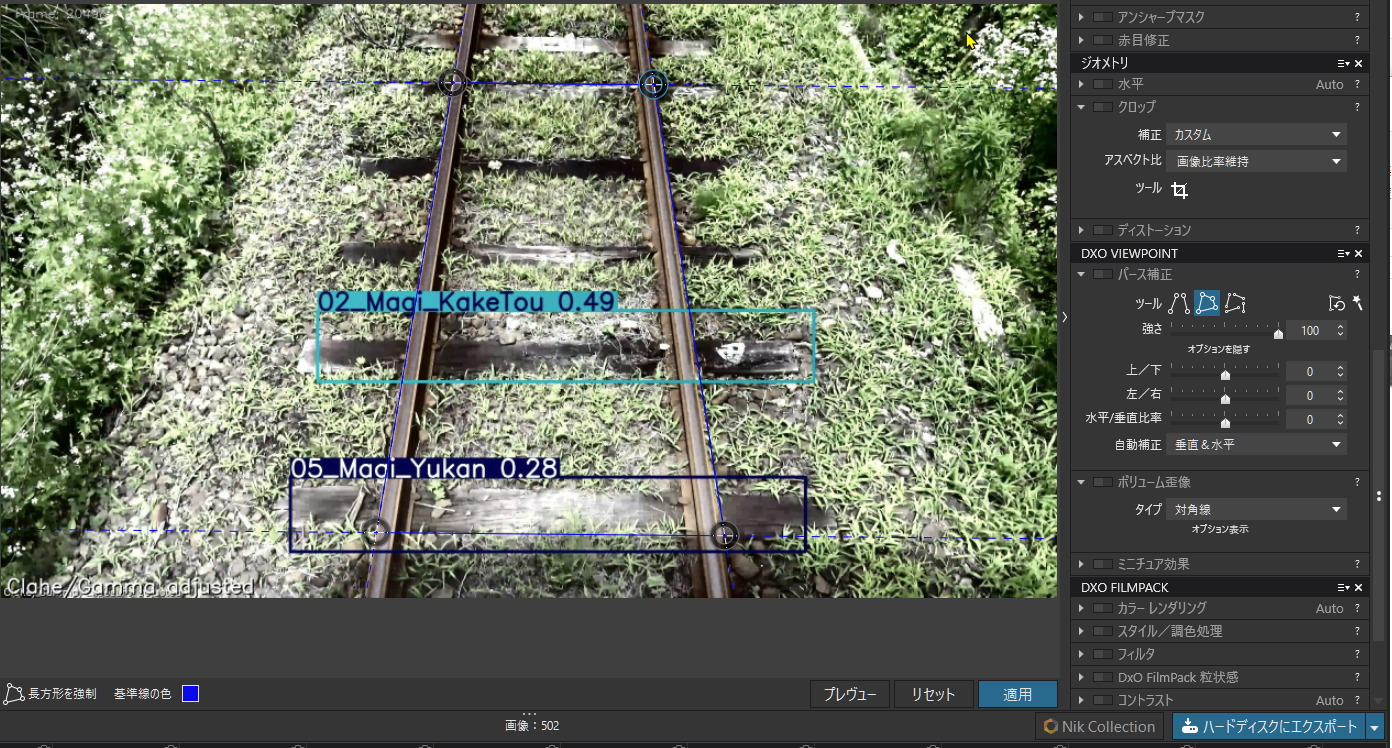Click the 適用 button to apply changes
The width and height of the screenshot is (1392, 748).
tap(1017, 693)
